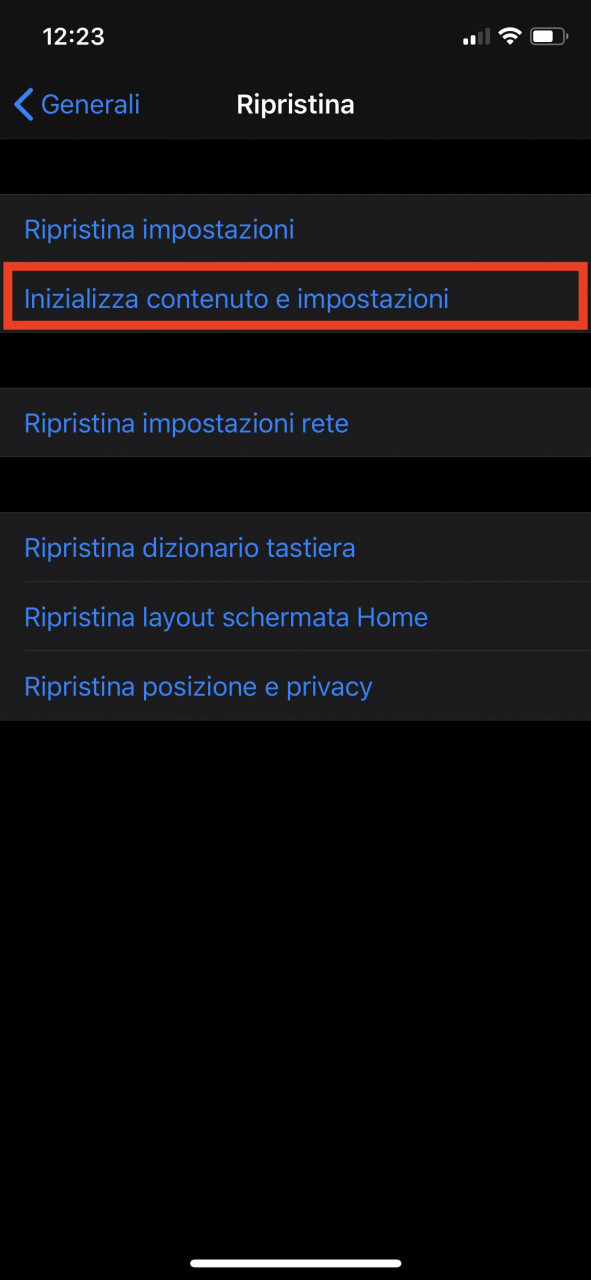The width and height of the screenshot is (591, 1280).
Task: Choose Inizializza contenuto e impostazioni
Action: point(295,298)
